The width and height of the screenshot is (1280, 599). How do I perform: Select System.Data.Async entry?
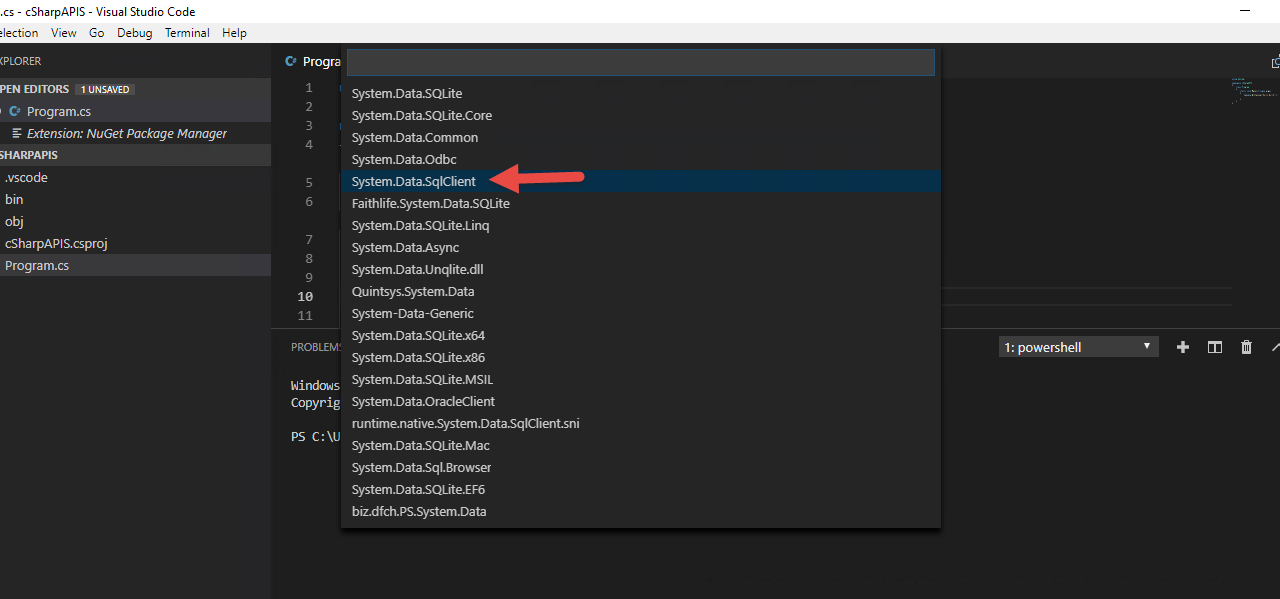(640, 247)
